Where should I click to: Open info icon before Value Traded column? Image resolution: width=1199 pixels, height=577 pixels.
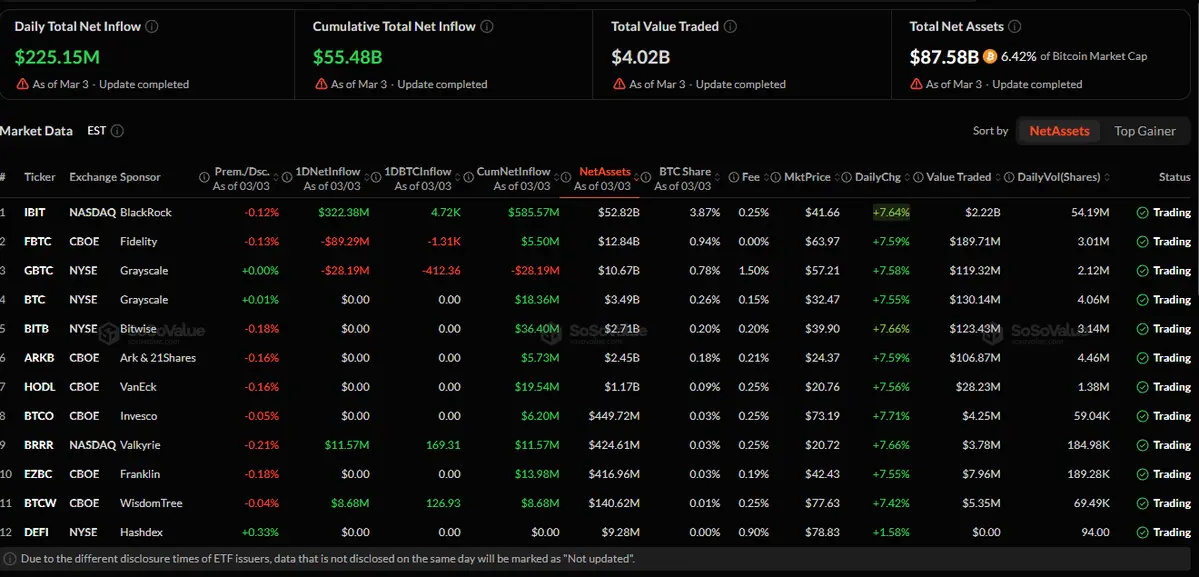coord(918,177)
